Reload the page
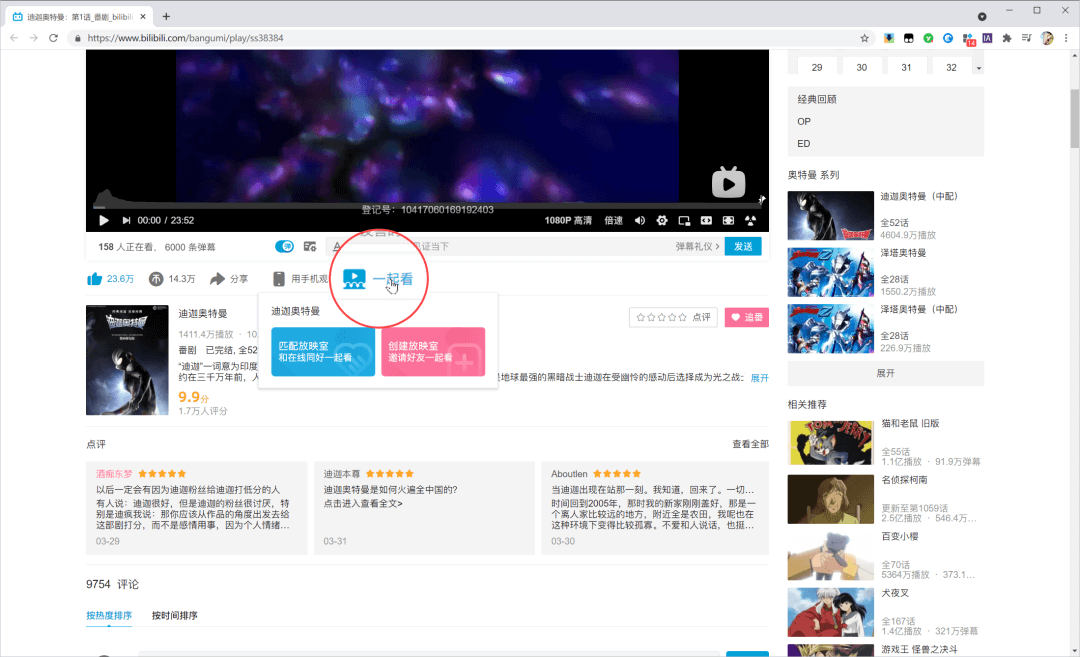1080x657 pixels. pyautogui.click(x=53, y=38)
